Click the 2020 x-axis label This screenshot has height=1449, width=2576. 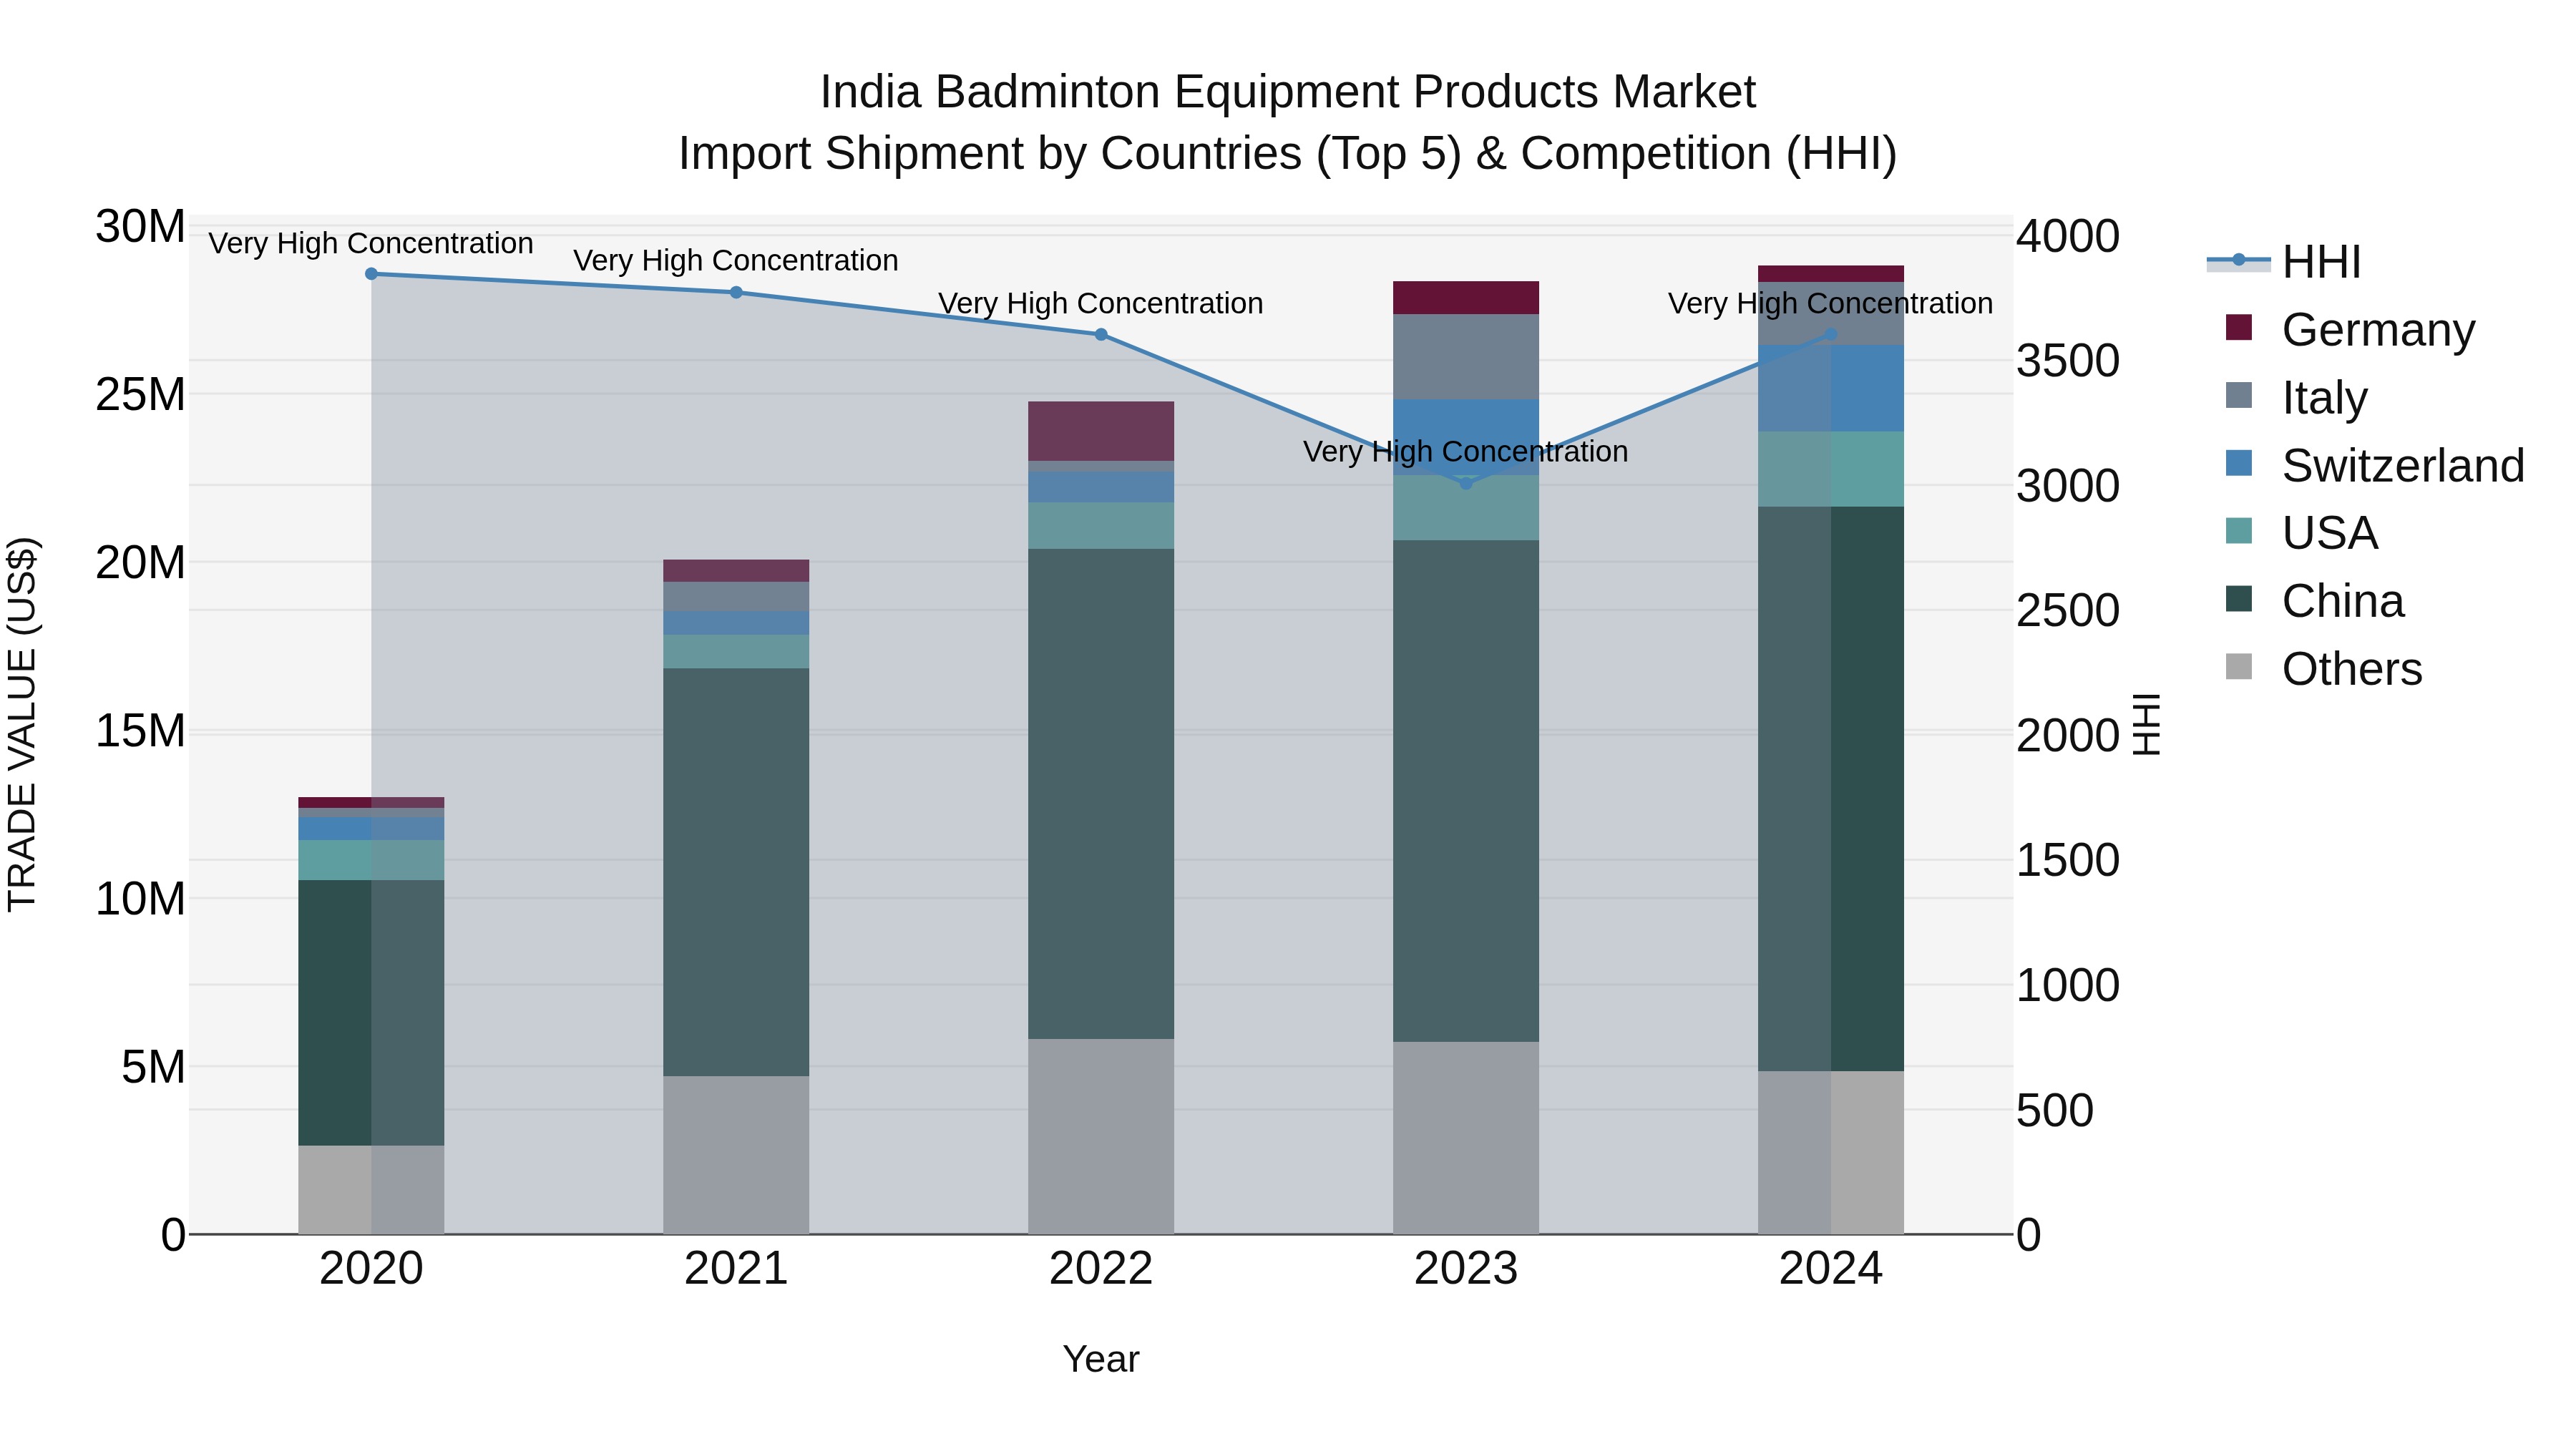click(371, 1269)
